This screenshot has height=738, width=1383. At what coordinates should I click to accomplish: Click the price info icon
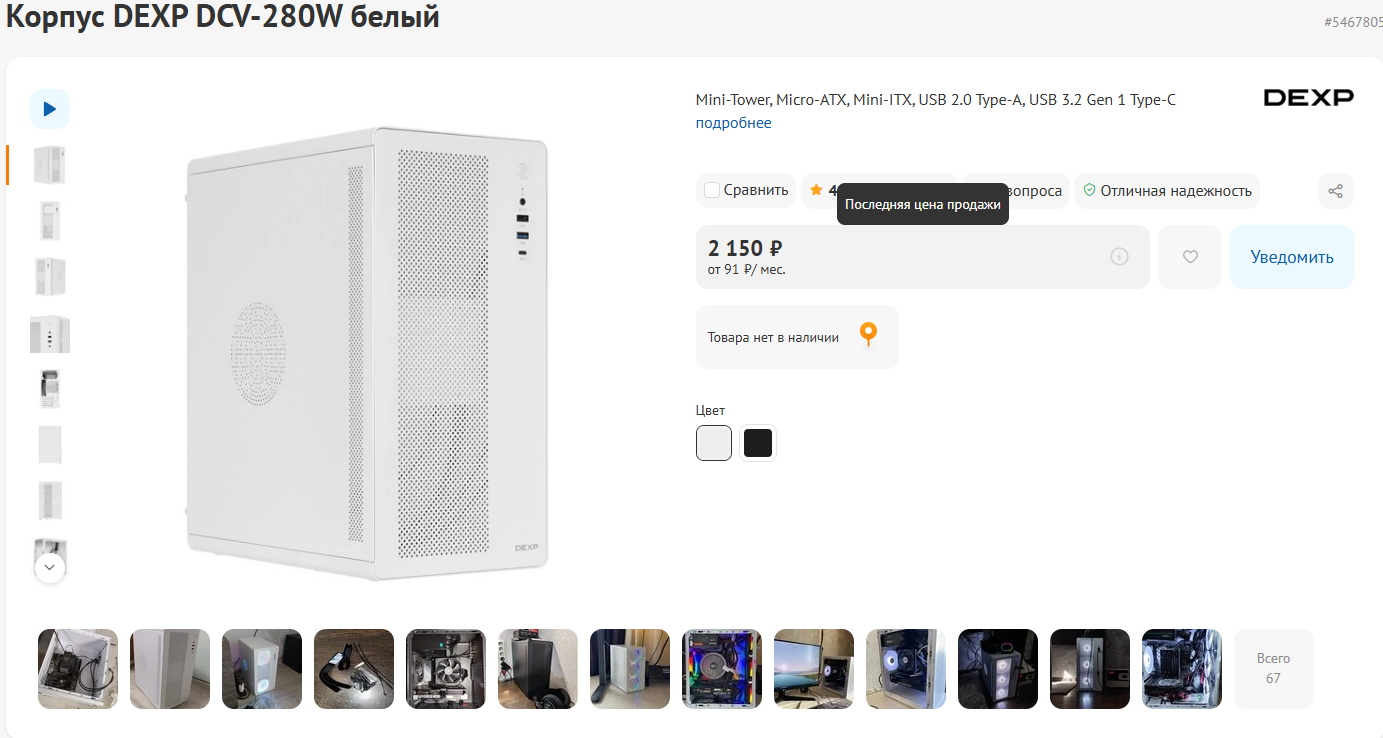tap(1119, 257)
